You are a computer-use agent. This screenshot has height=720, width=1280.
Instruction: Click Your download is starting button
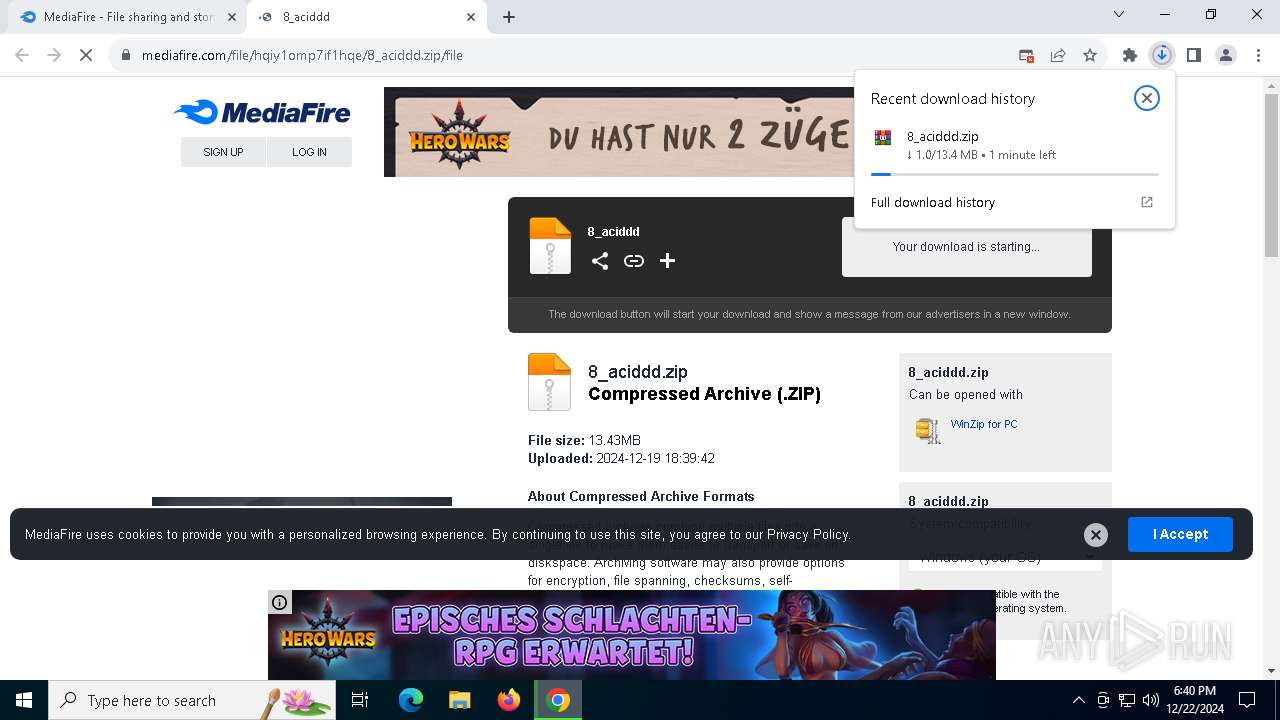966,247
